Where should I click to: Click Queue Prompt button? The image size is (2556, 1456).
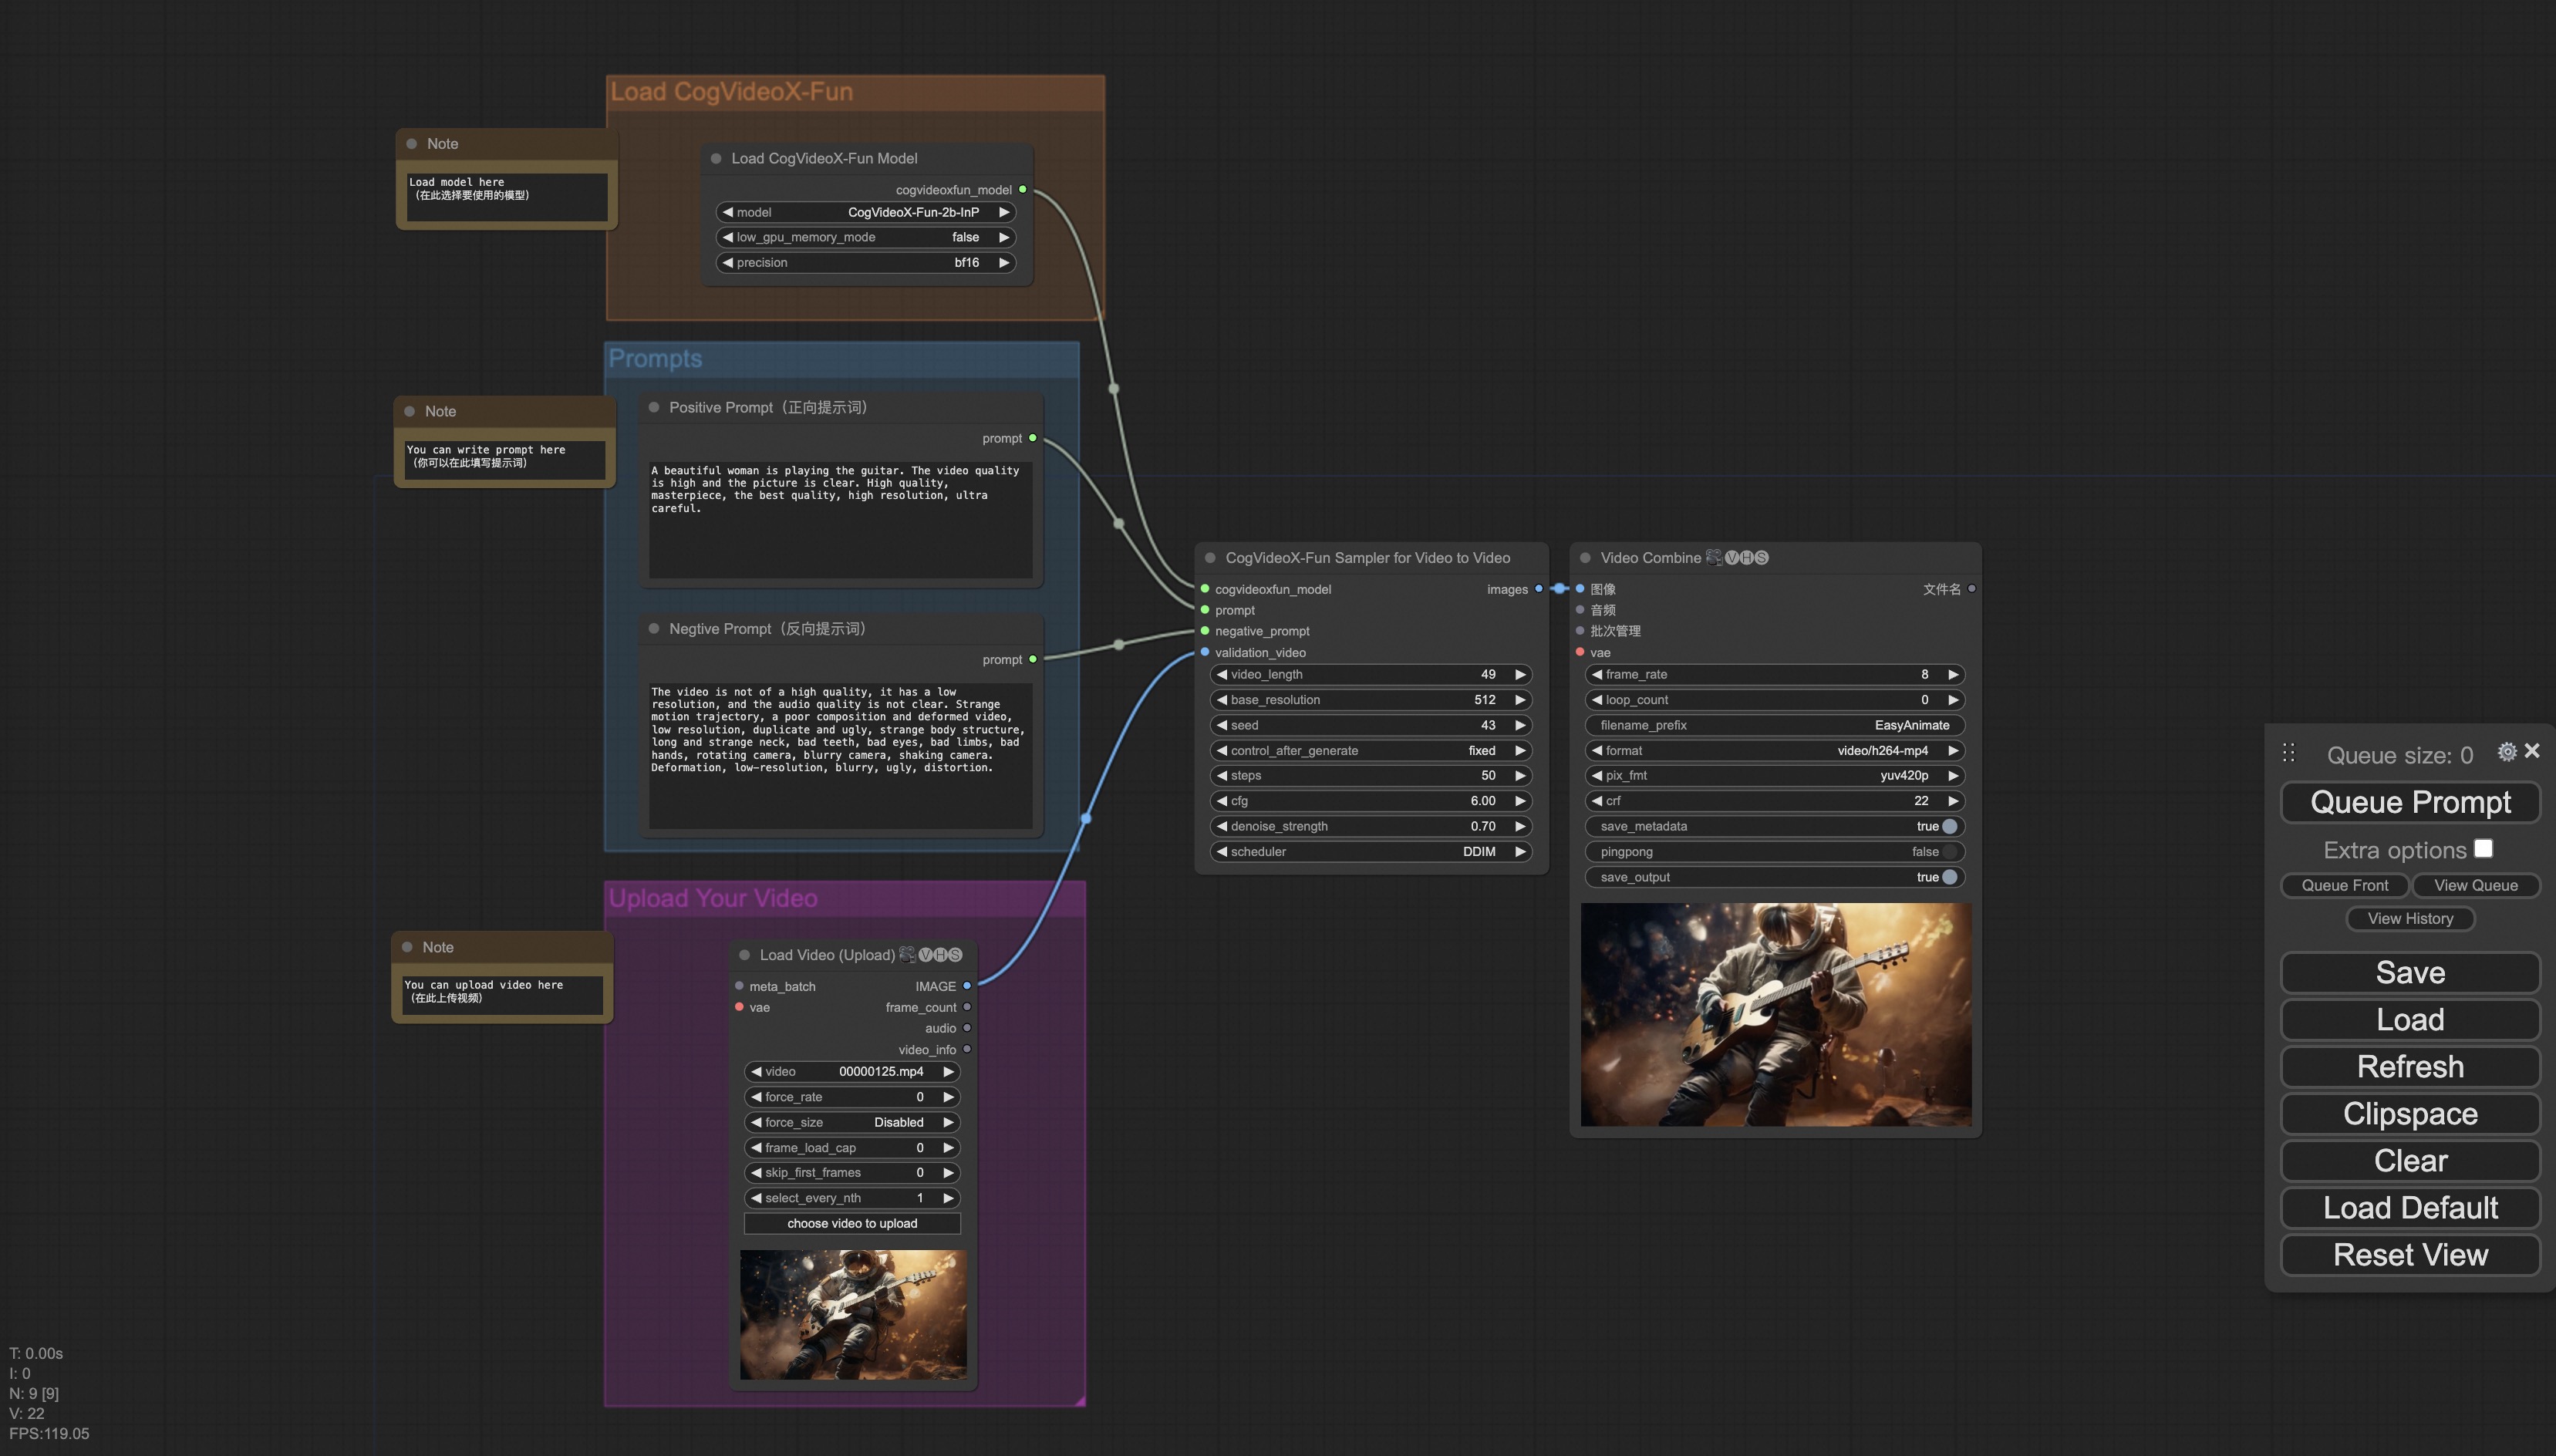point(2410,802)
